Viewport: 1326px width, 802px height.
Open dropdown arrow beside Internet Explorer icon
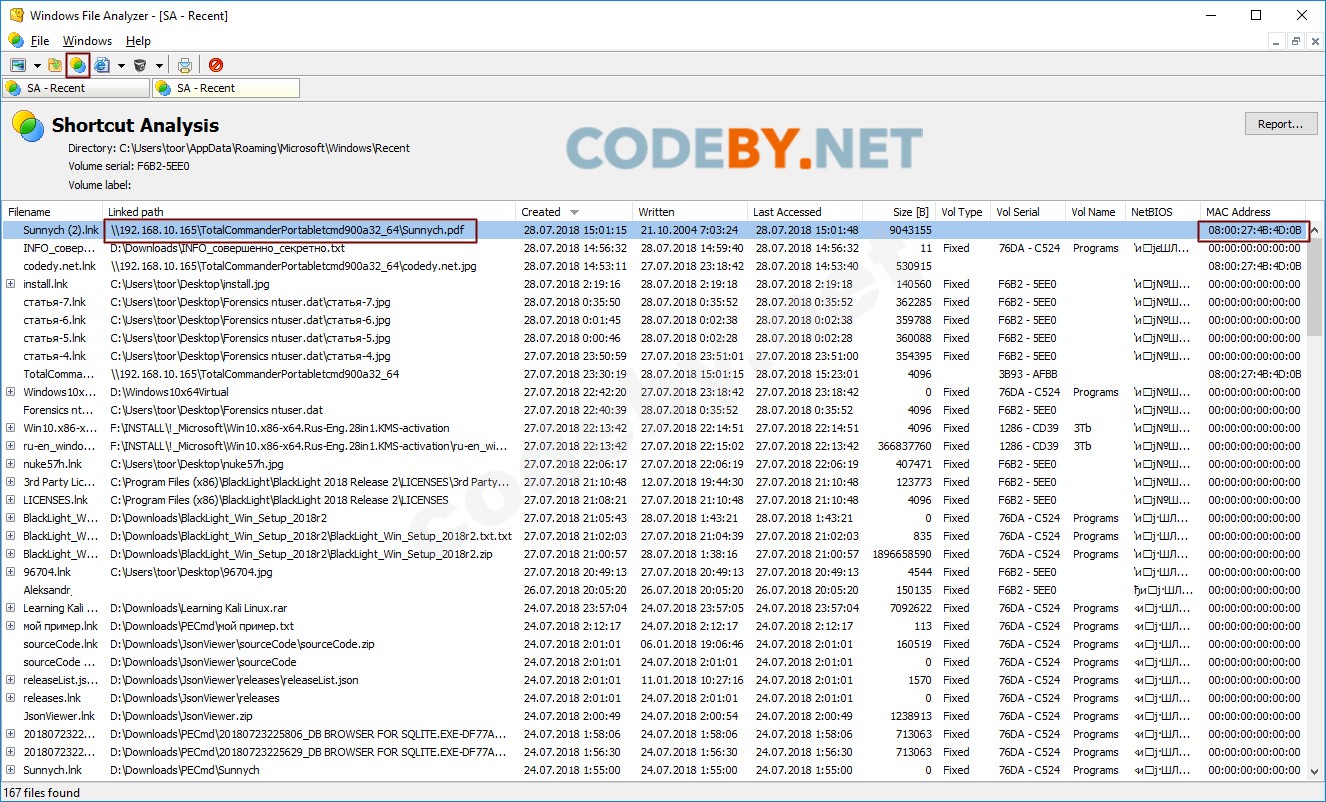[121, 66]
